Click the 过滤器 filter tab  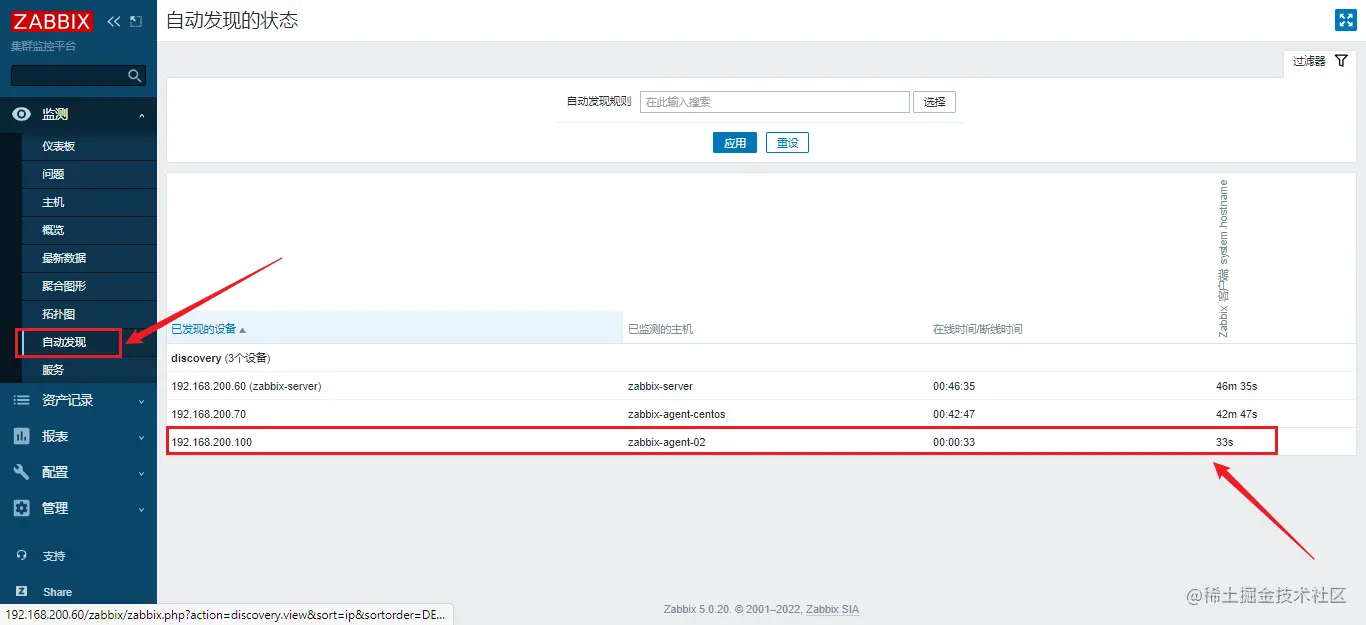tap(1320, 62)
